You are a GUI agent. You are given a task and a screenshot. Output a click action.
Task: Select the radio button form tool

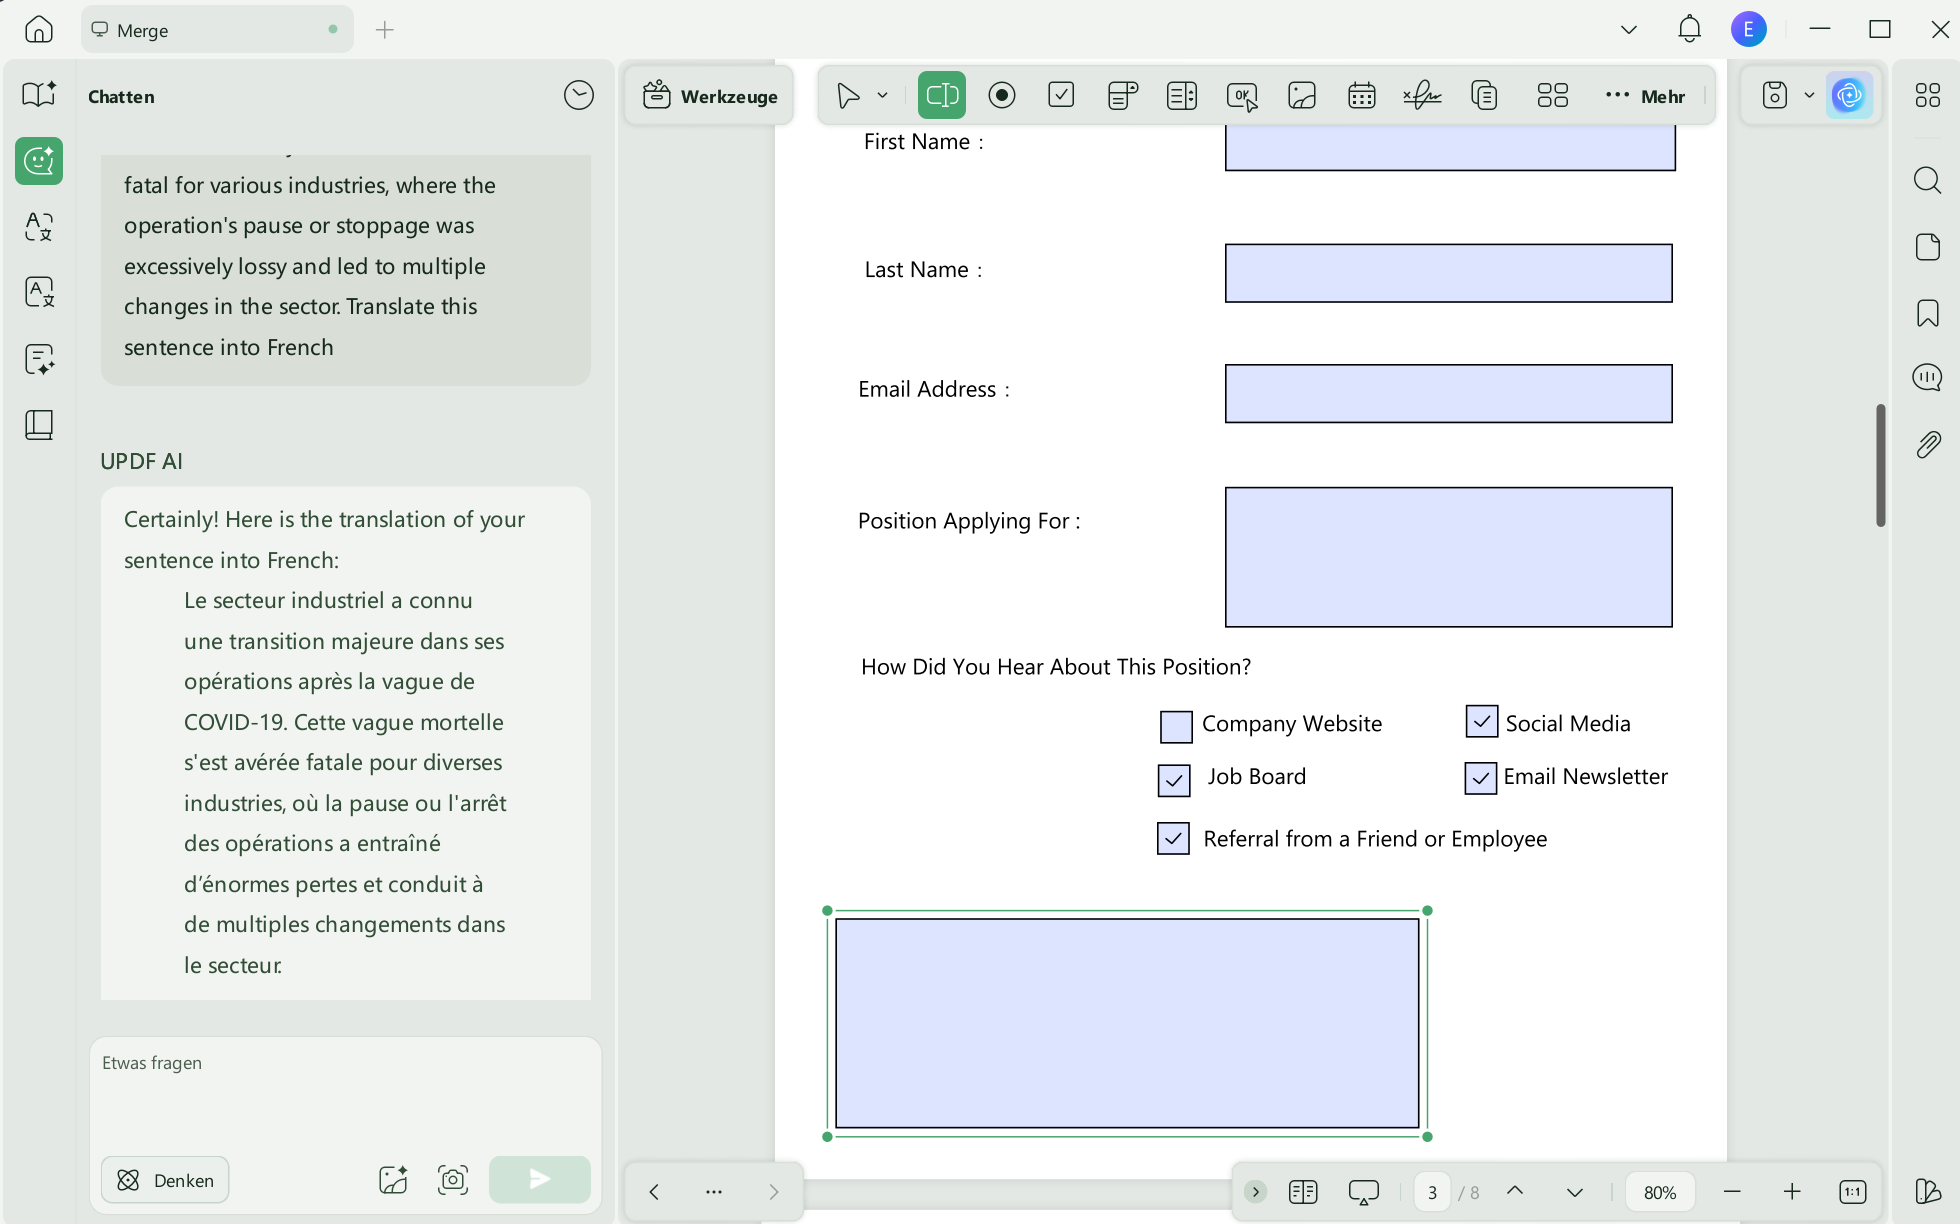point(1001,95)
